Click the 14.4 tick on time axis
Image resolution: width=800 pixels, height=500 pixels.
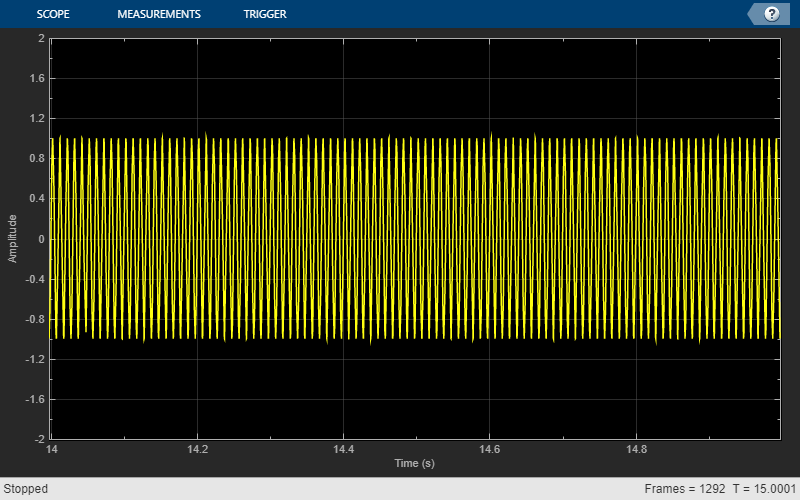pyautogui.click(x=343, y=450)
